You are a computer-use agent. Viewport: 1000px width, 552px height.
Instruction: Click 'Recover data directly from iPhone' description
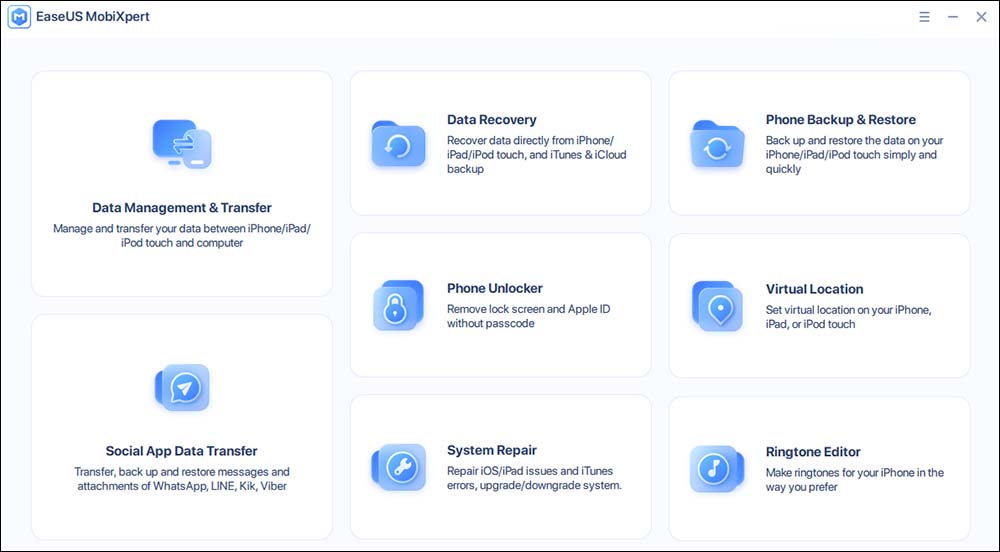(x=536, y=154)
